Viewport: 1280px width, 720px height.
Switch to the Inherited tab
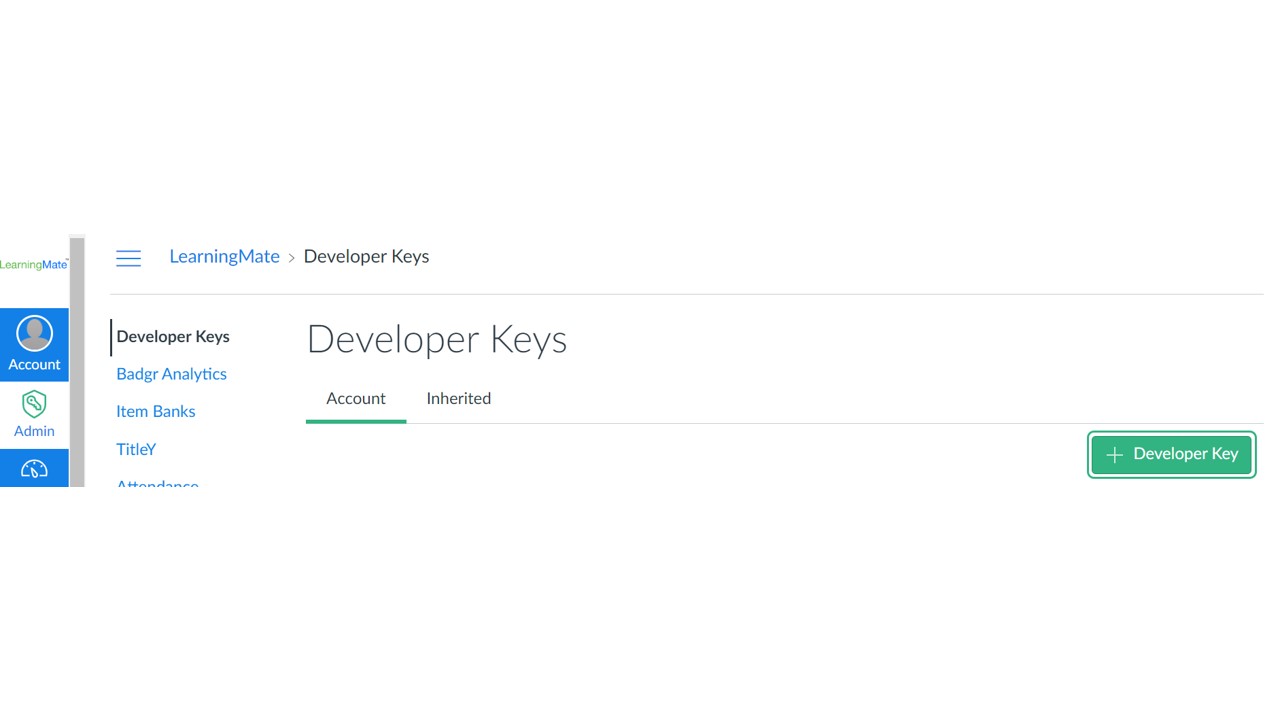[x=458, y=398]
